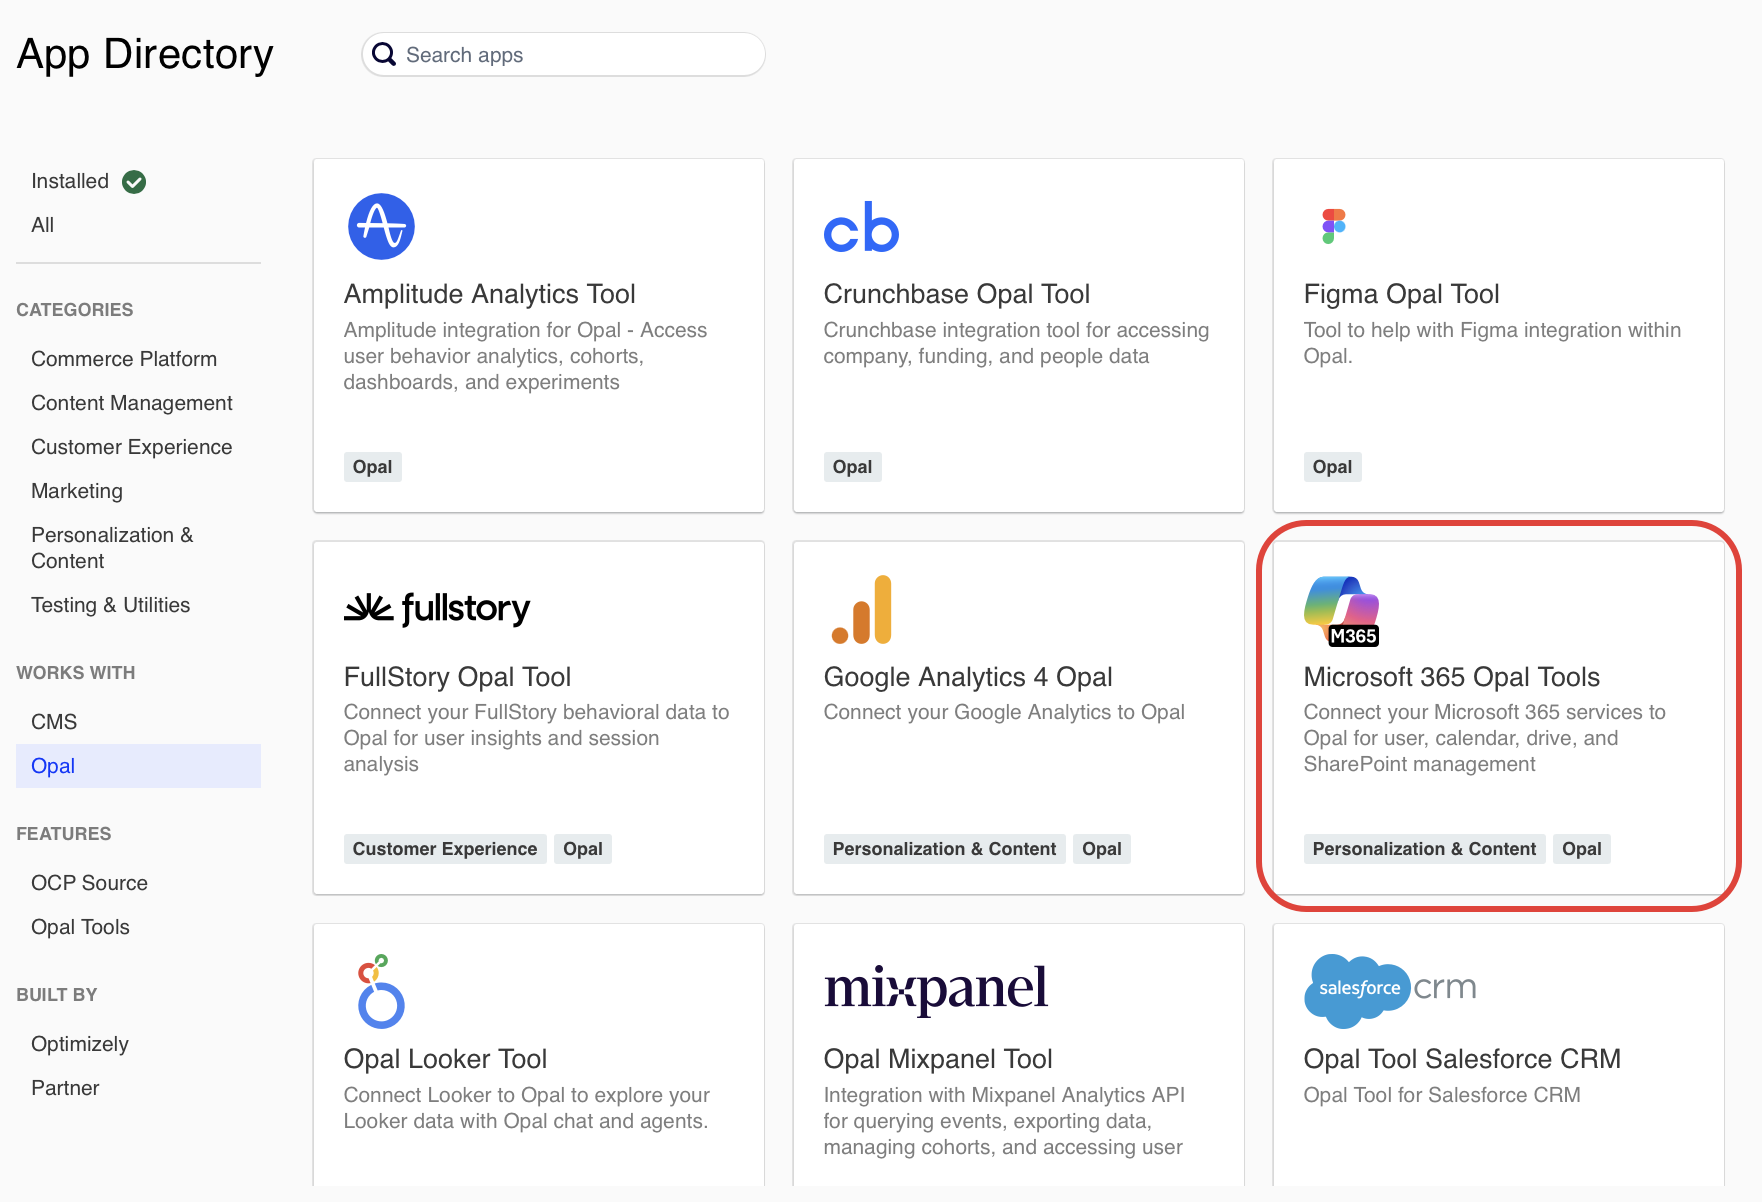Viewport: 1762px width, 1202px height.
Task: Toggle the Installed filter with green checkmark
Action: coord(88,181)
